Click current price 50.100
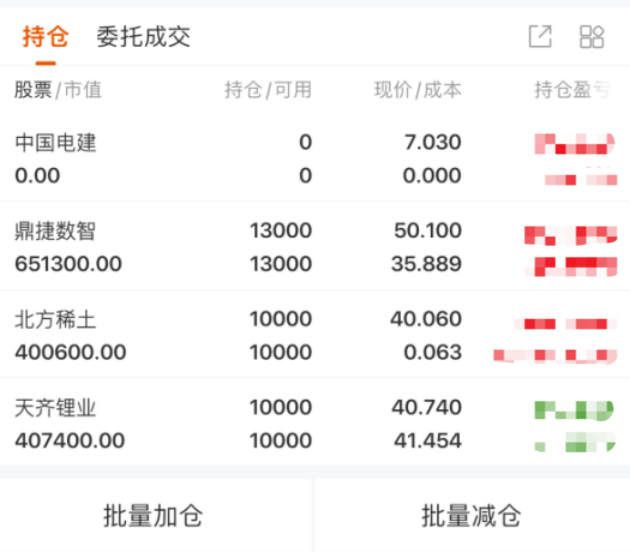The height and width of the screenshot is (552, 630). 428,231
